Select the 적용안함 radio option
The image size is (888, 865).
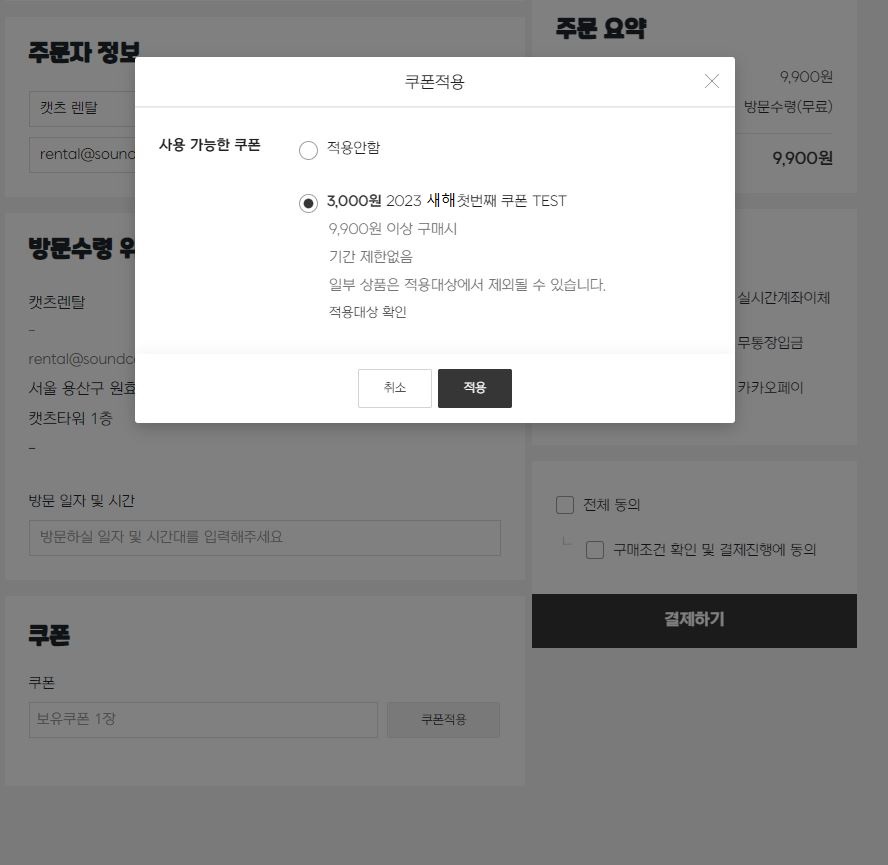(308, 150)
